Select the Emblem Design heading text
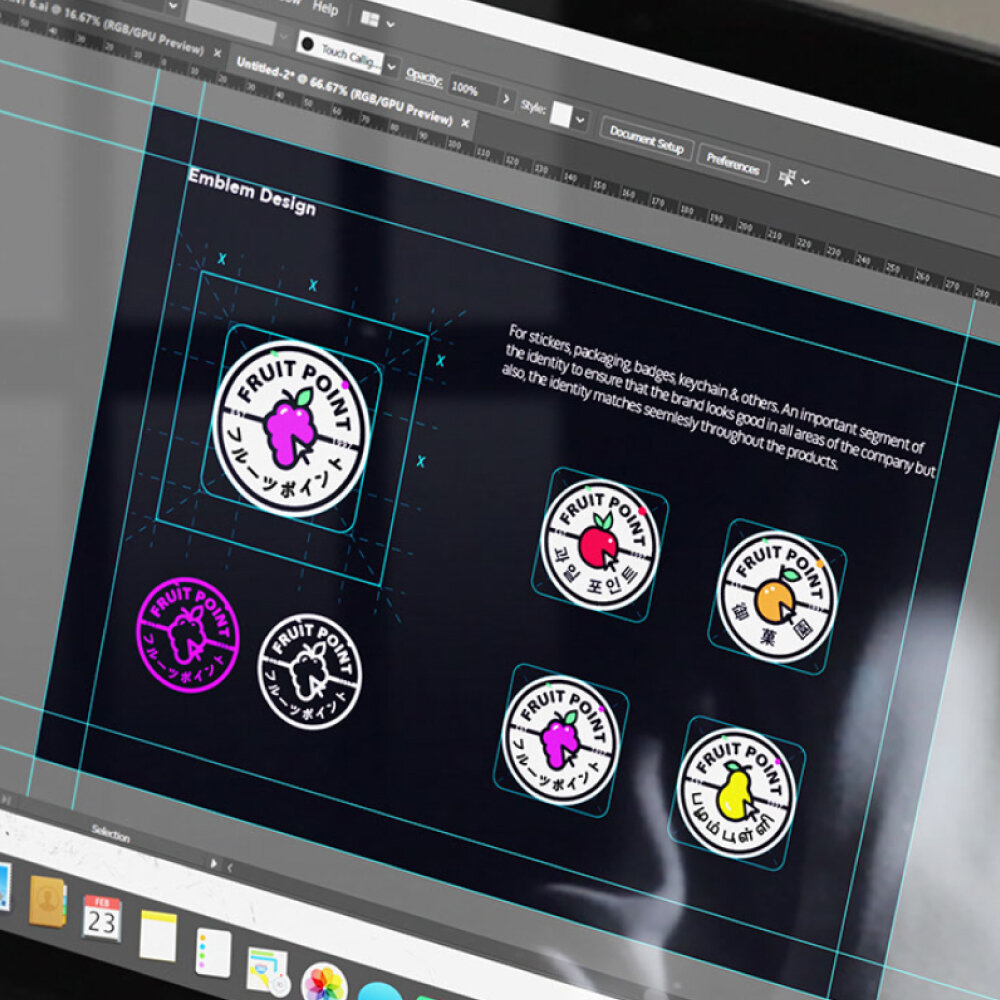The image size is (1000, 1000). 252,193
